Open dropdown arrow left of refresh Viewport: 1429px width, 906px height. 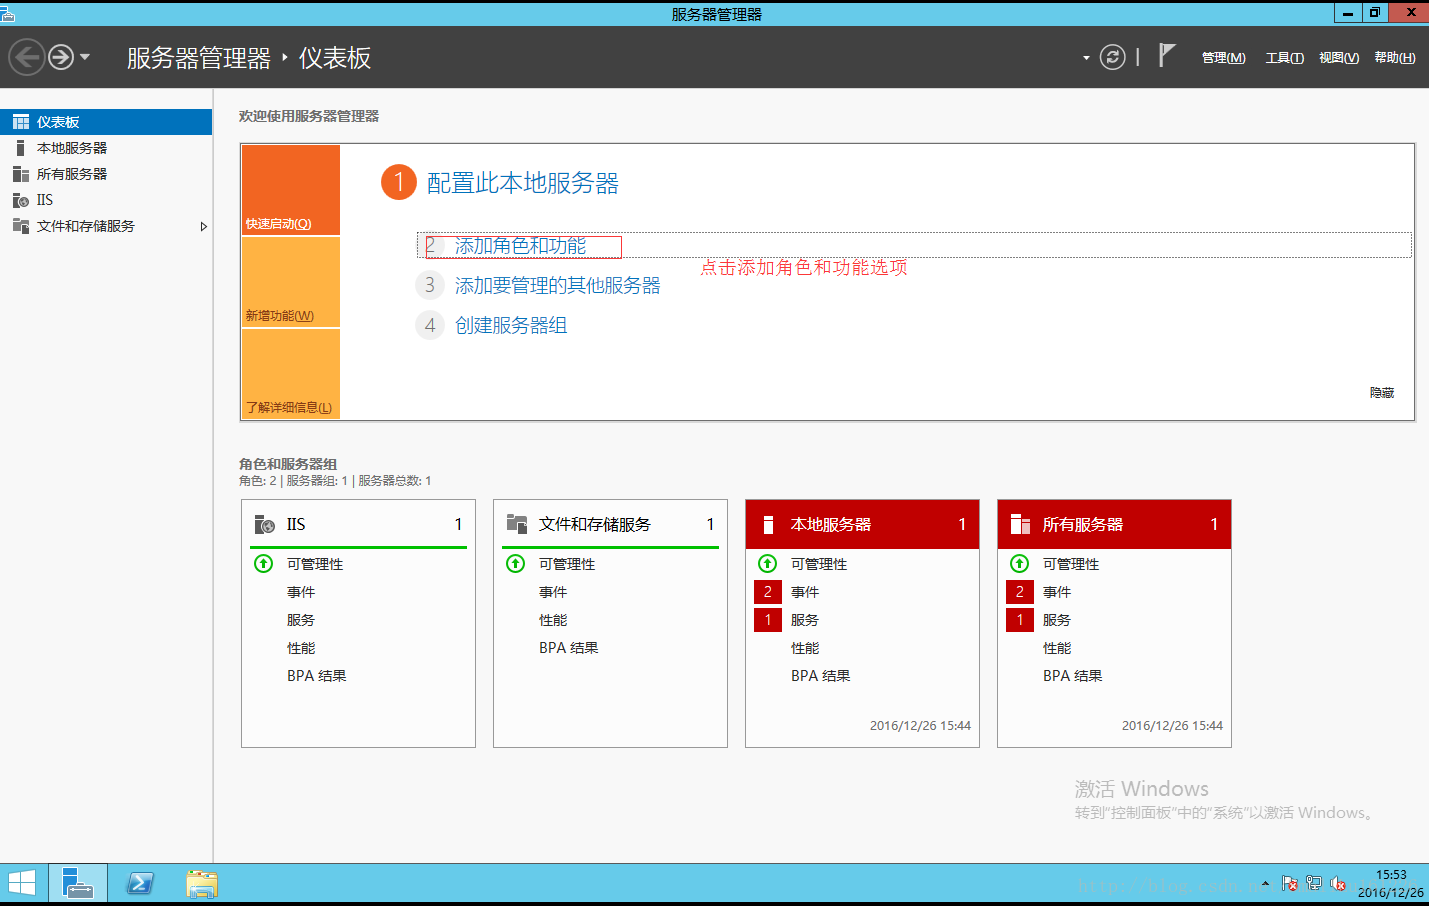coord(1086,58)
